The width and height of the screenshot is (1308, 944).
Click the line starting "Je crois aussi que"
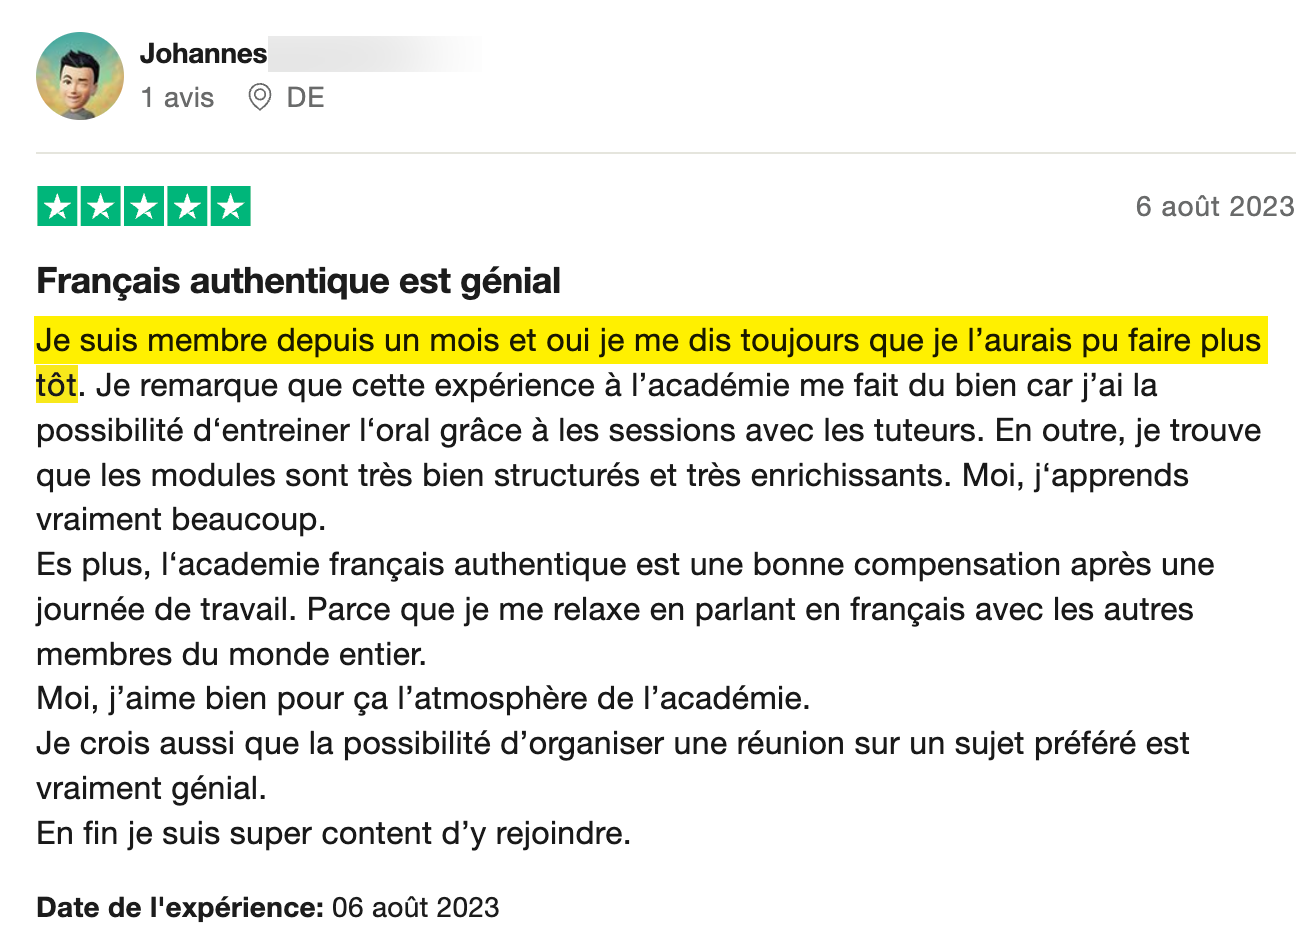[x=612, y=744]
